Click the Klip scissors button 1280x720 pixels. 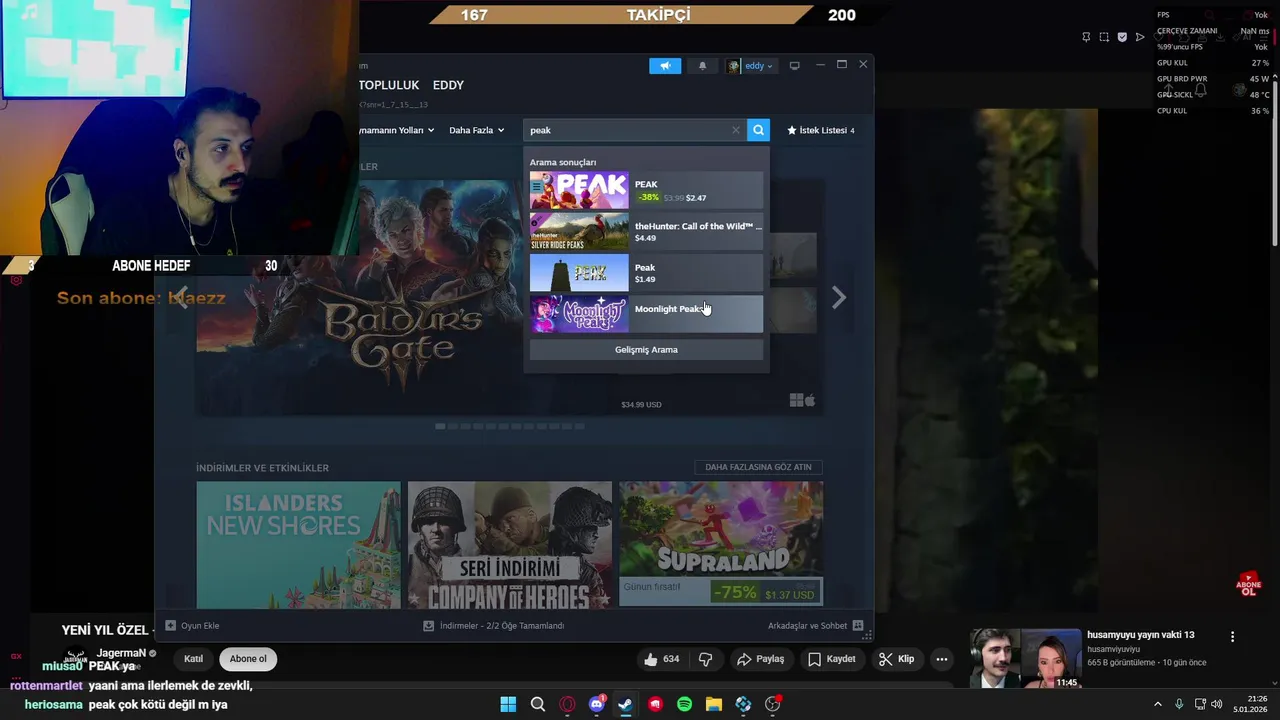(896, 659)
